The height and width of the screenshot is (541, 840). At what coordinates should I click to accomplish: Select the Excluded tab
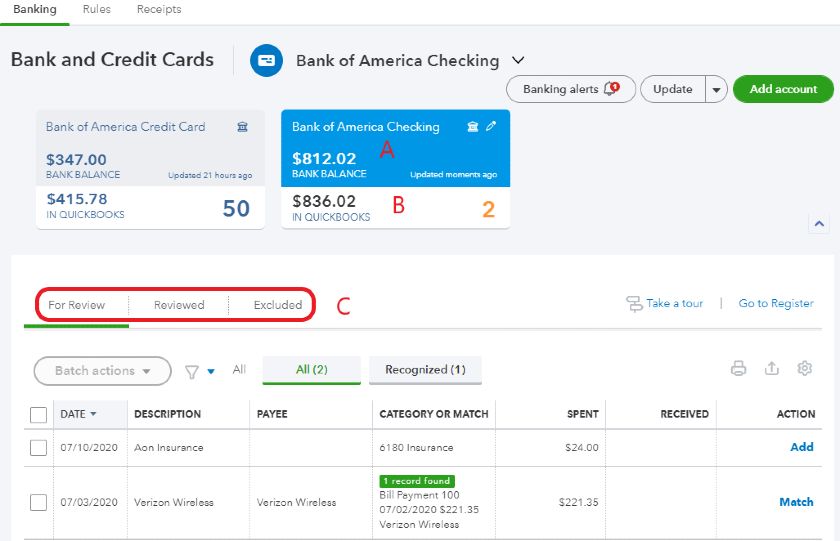[x=278, y=305]
